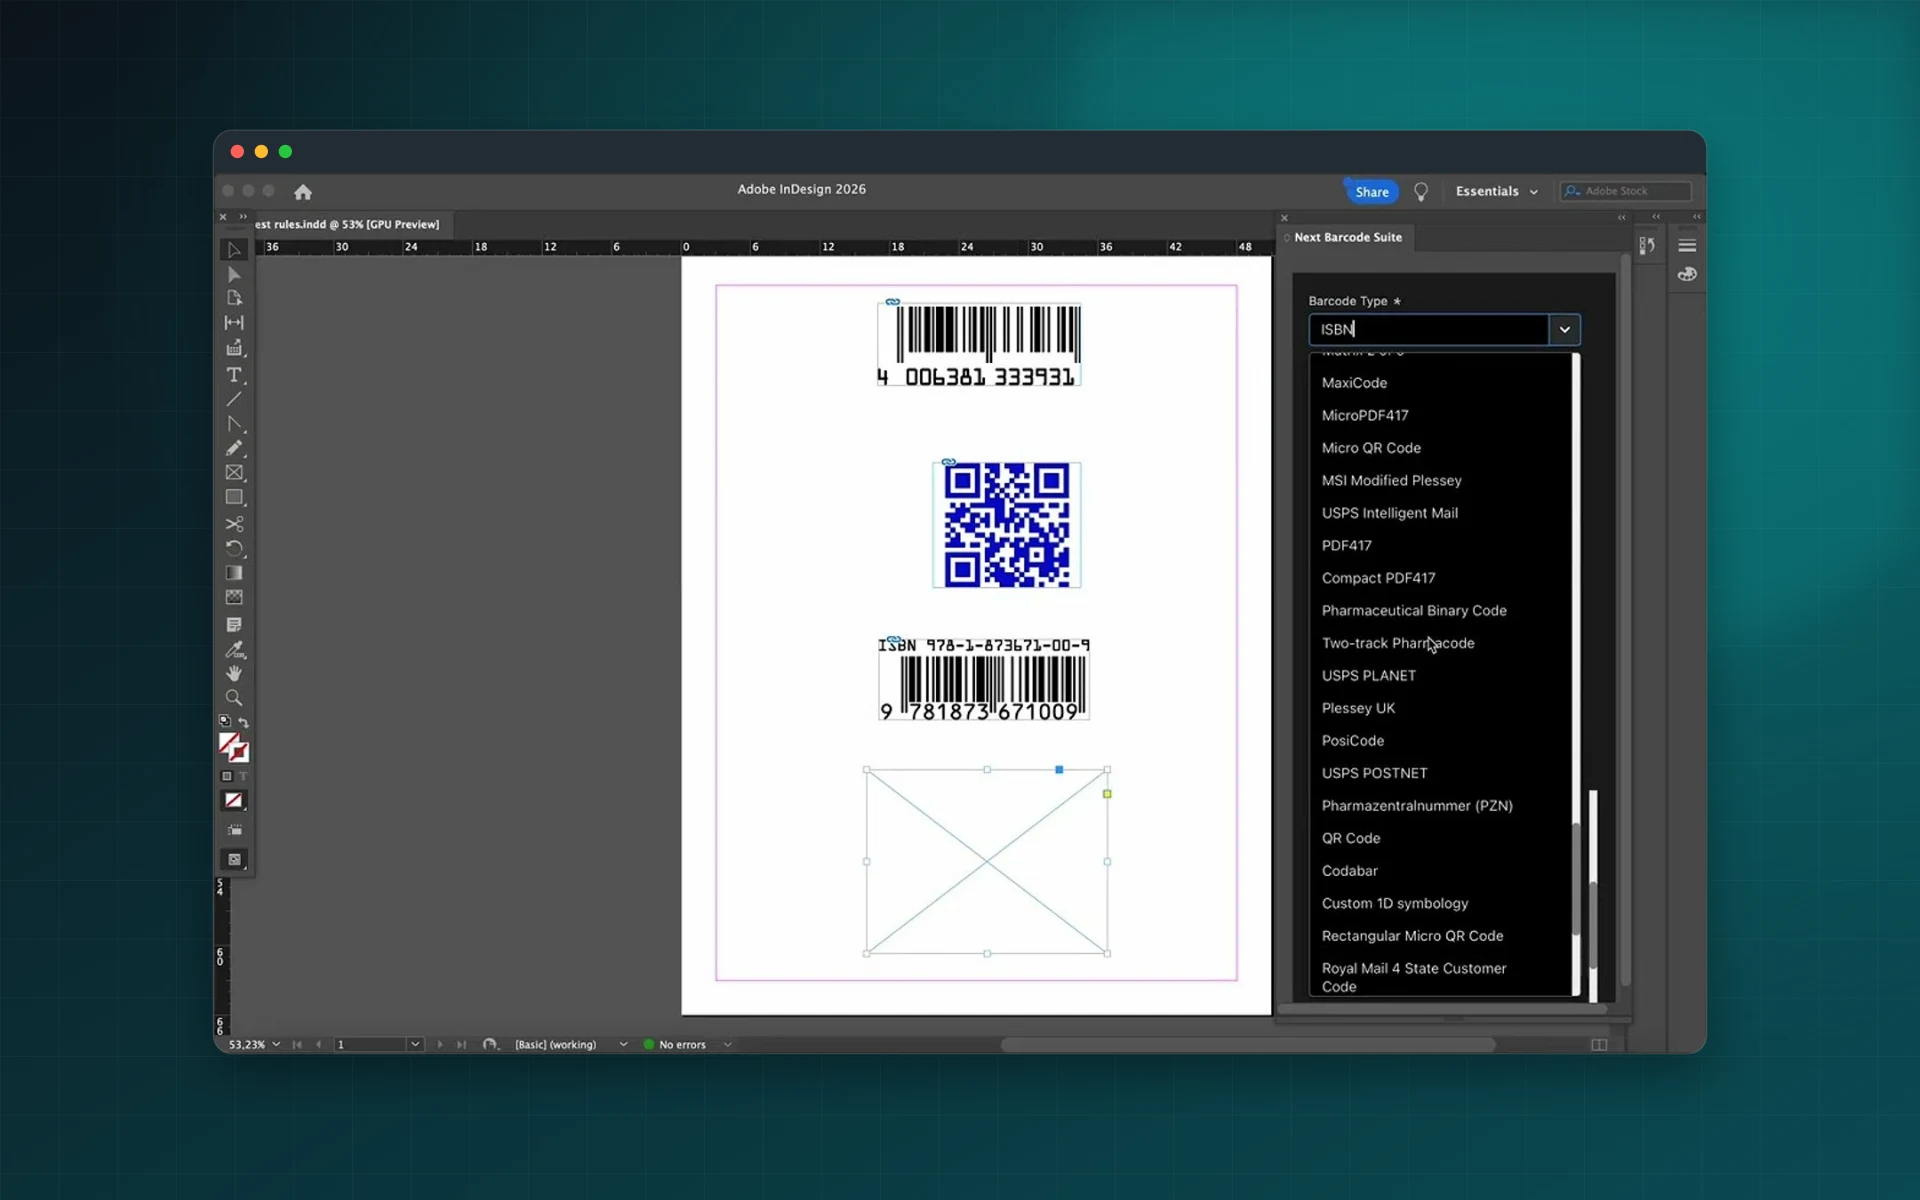The image size is (1920, 1200).
Task: Open the Essentials workspace dropdown
Action: tap(1496, 191)
